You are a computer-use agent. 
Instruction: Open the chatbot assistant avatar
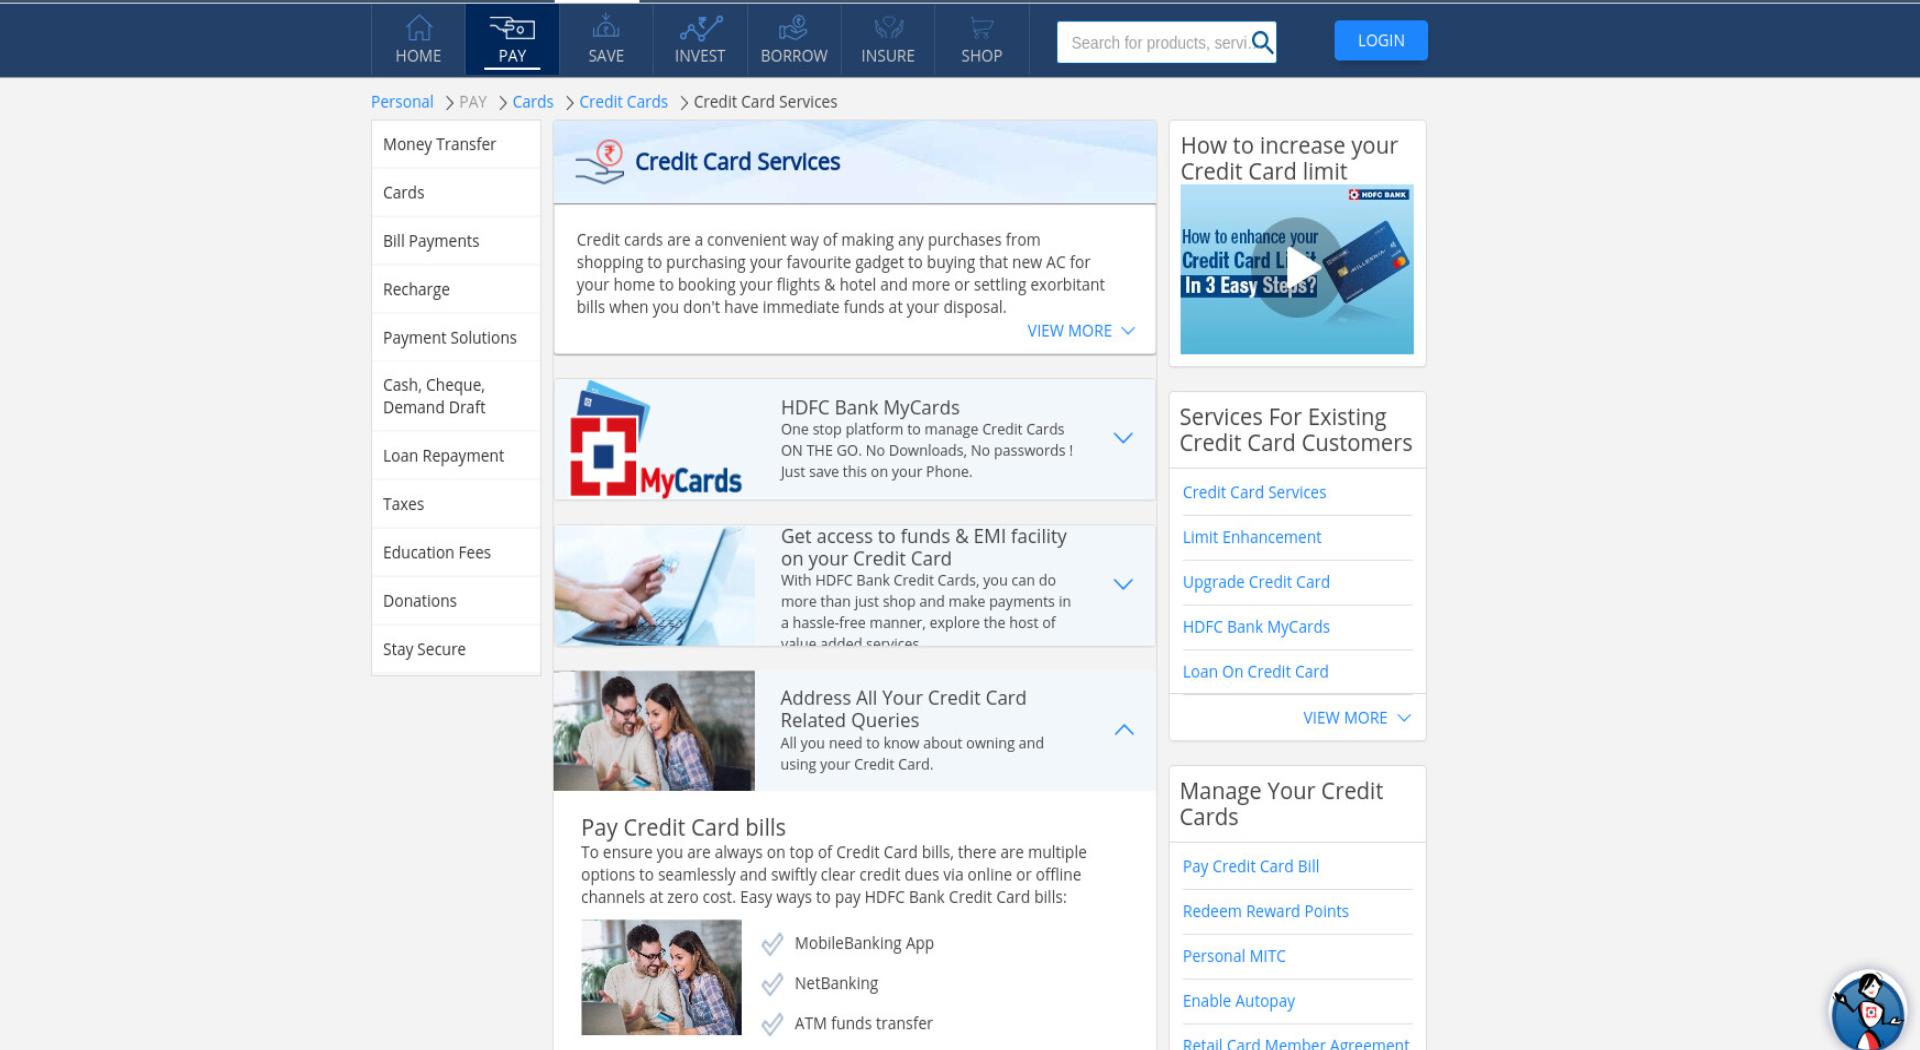(1867, 1011)
